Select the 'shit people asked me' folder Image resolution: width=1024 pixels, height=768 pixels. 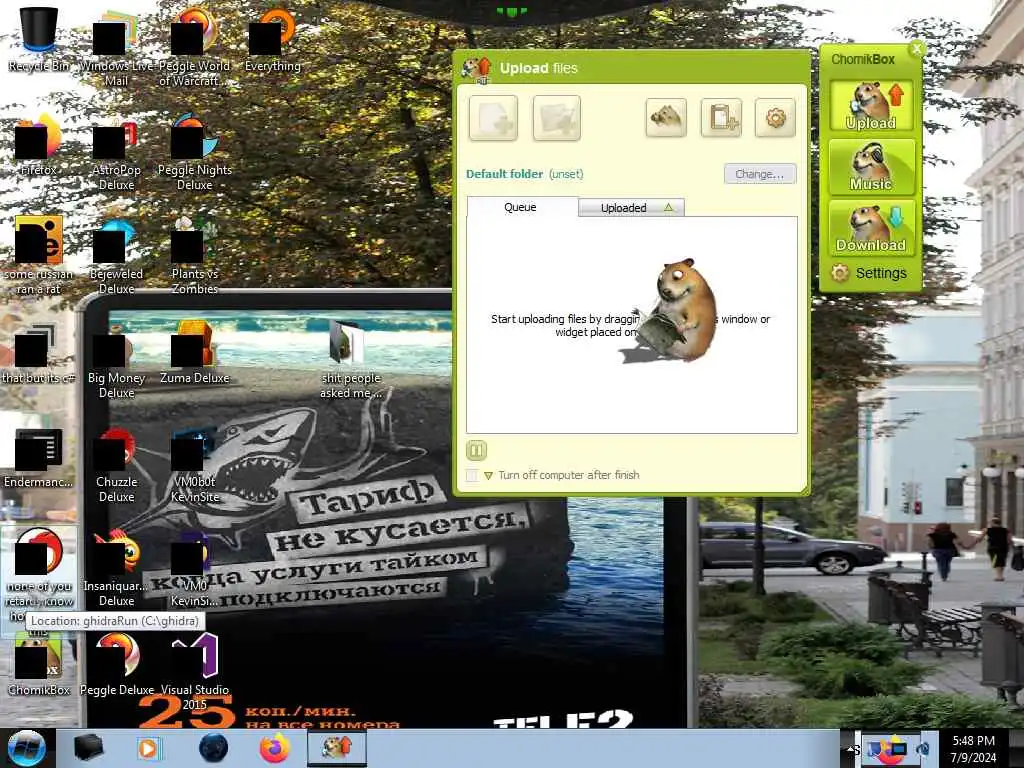point(351,359)
